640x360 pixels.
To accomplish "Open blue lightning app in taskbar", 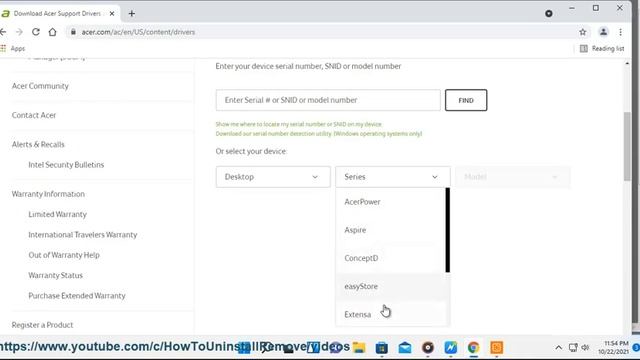I will [x=451, y=347].
